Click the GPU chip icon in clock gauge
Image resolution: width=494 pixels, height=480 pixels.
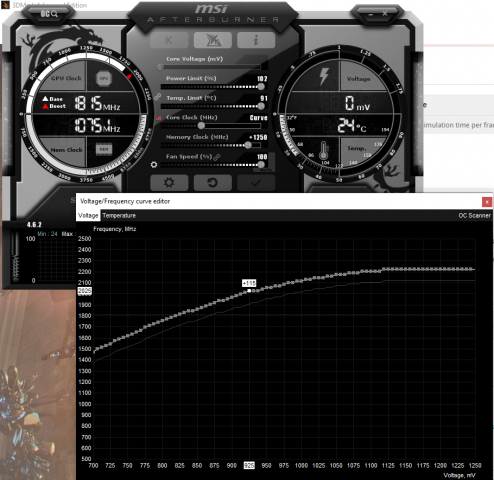[x=104, y=78]
